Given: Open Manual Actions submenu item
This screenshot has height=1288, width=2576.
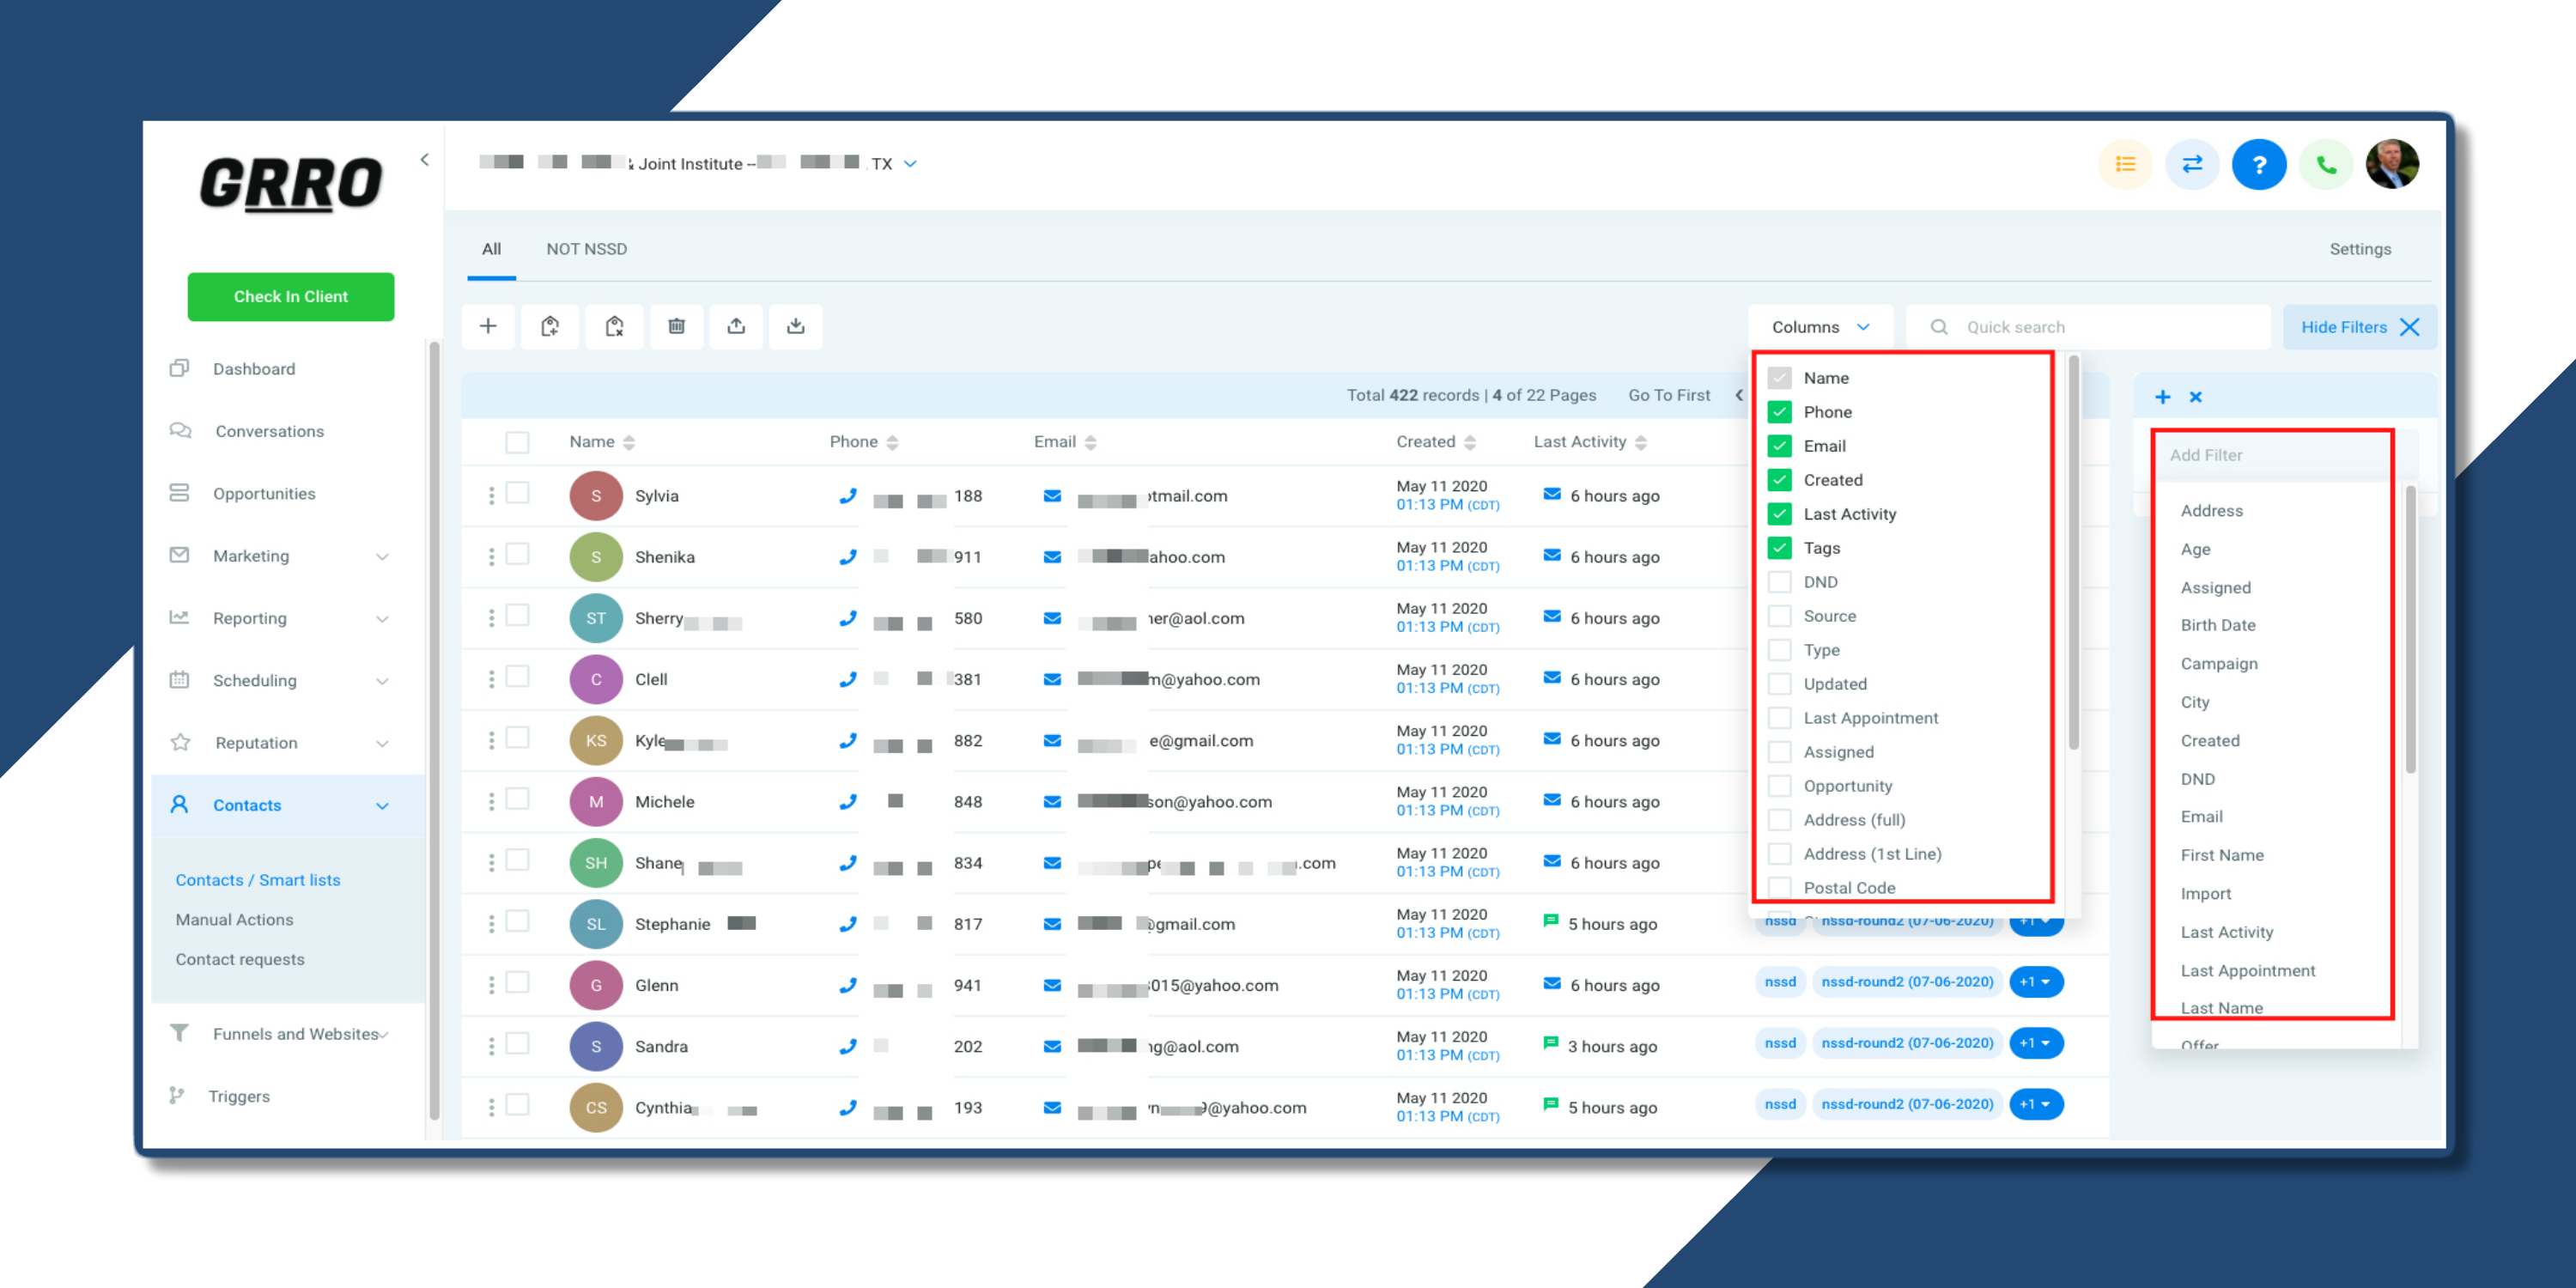Looking at the screenshot, I should click(234, 920).
